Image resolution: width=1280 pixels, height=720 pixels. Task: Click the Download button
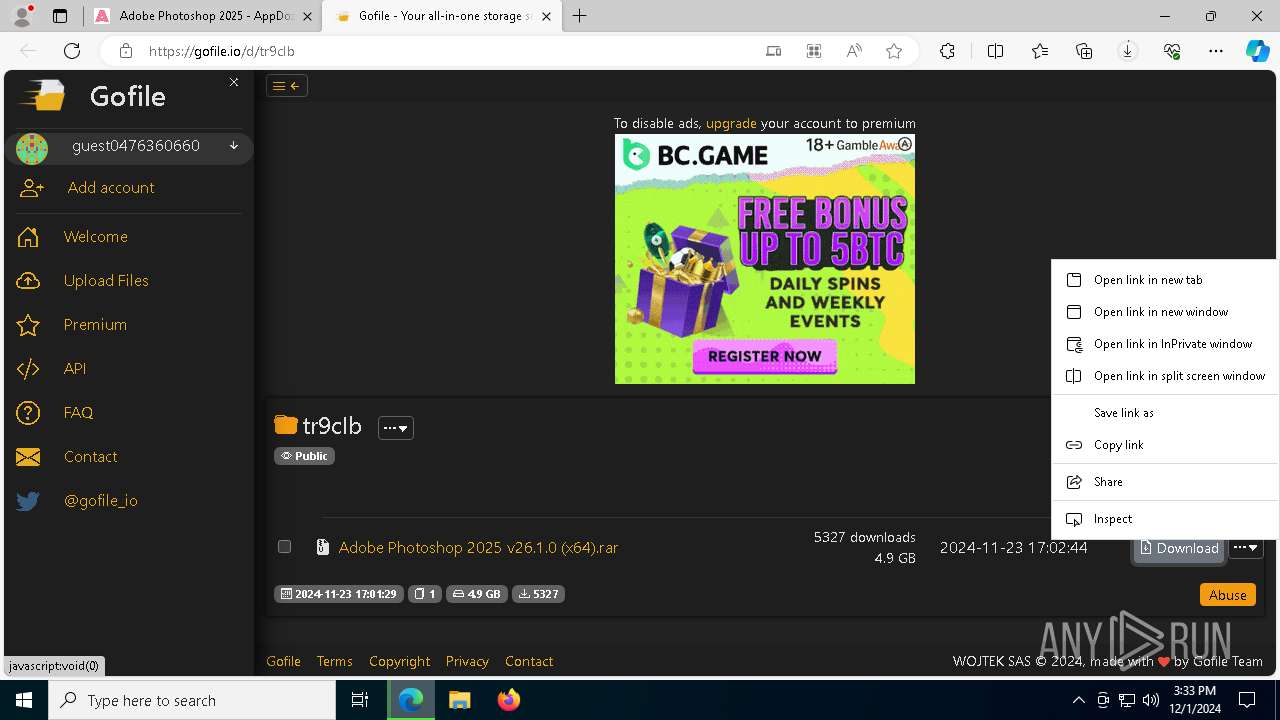(1179, 548)
